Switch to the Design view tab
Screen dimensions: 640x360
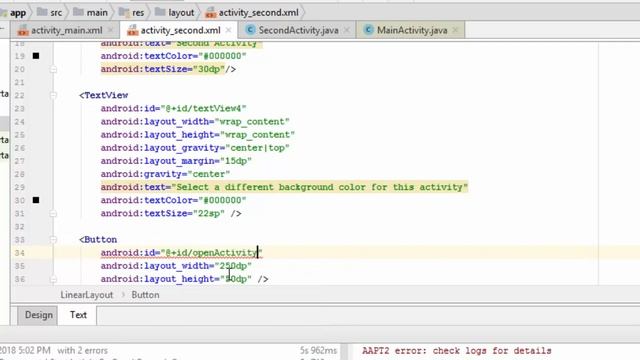coord(39,315)
